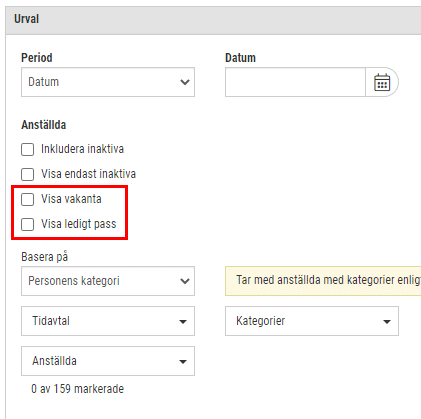Viewport: 421px width, 419px height.
Task: Open the Personens kategori dropdown
Action: (x=108, y=281)
